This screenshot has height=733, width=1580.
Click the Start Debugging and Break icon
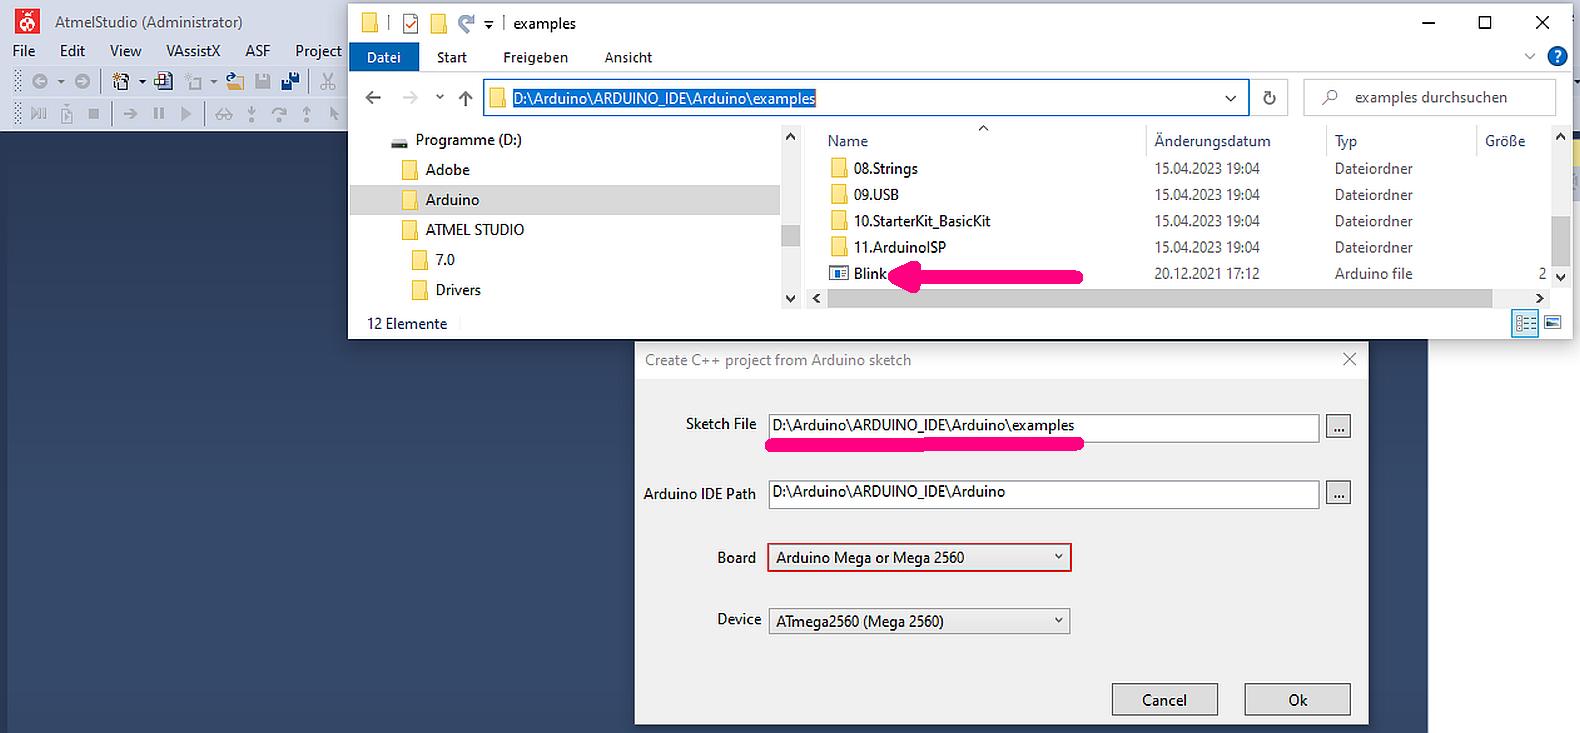click(39, 114)
